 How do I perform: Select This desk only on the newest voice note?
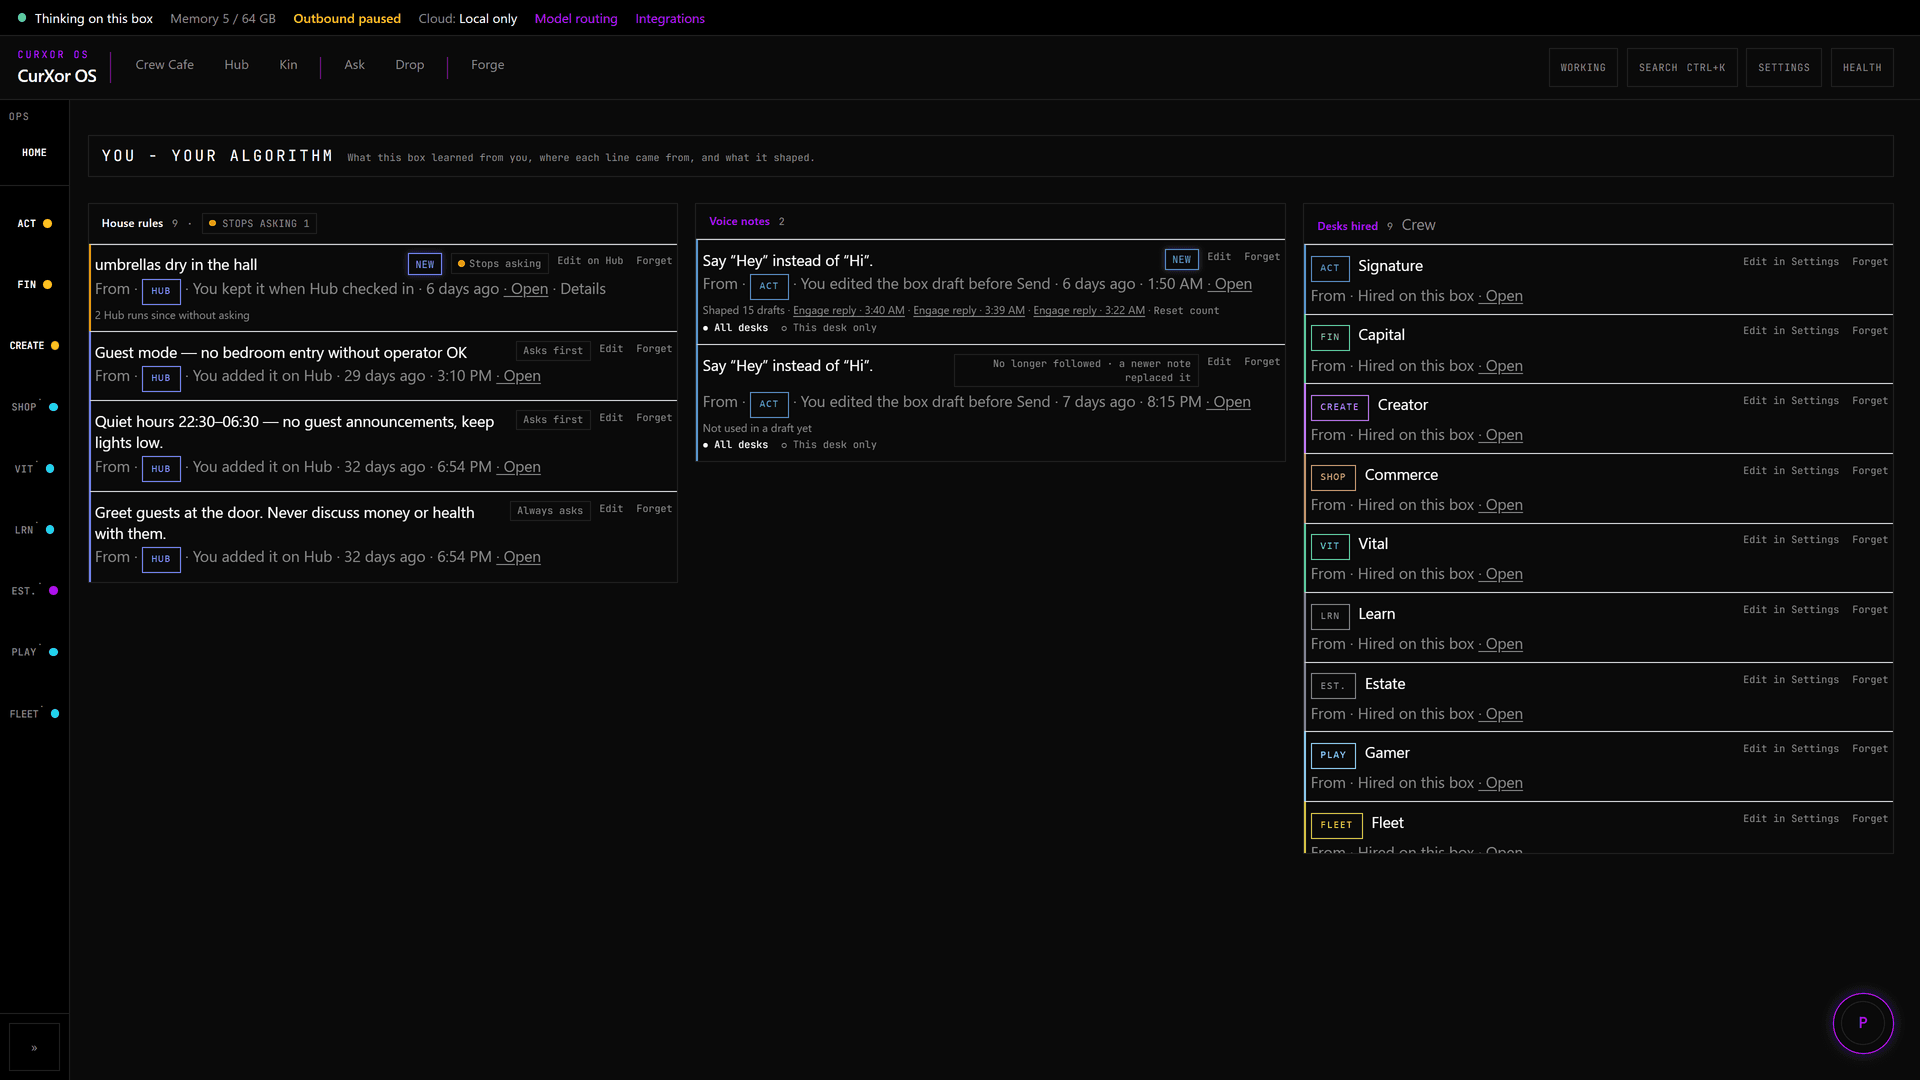click(x=829, y=328)
